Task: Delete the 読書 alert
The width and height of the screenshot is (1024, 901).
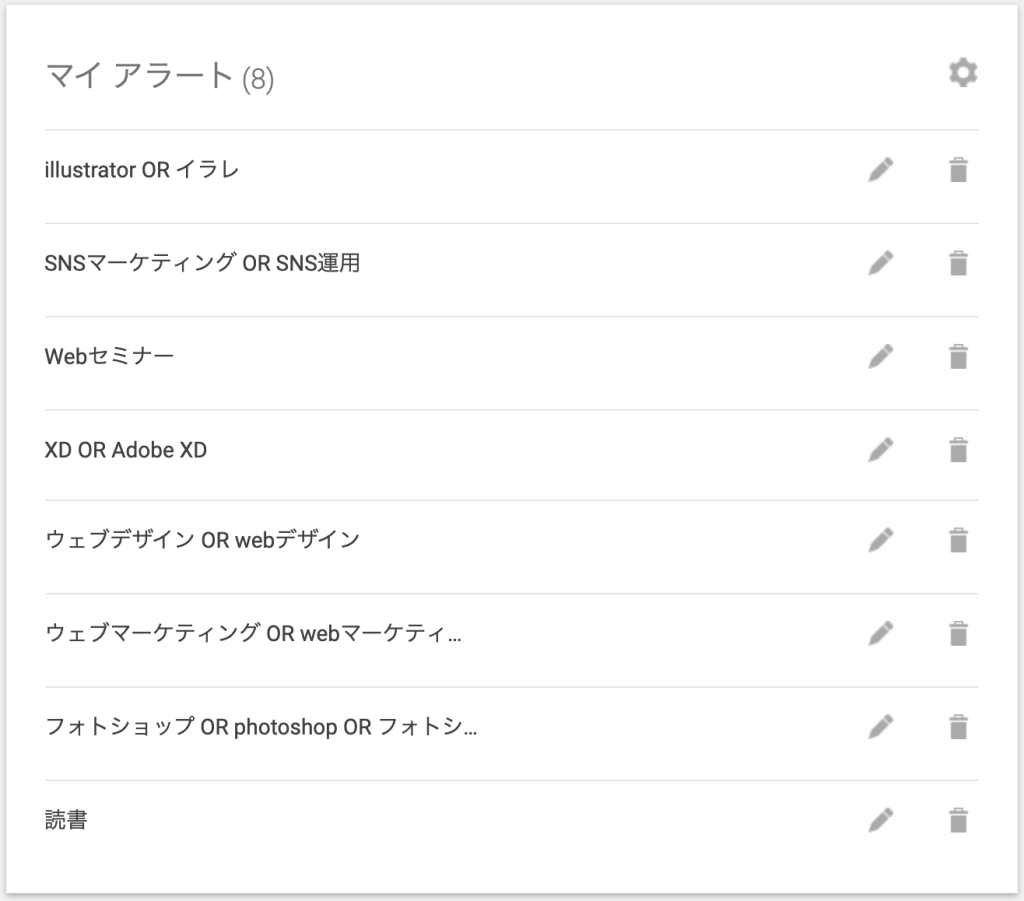Action: [958, 820]
